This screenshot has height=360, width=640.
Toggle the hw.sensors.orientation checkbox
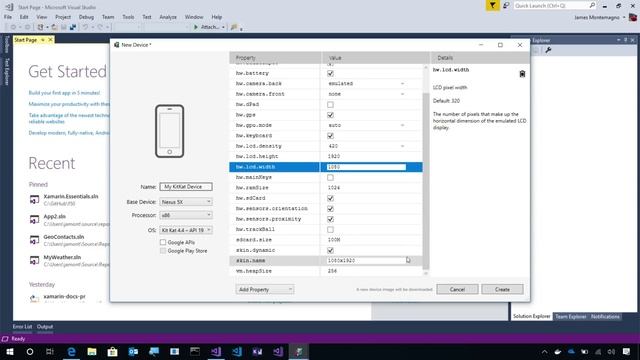pyautogui.click(x=330, y=209)
